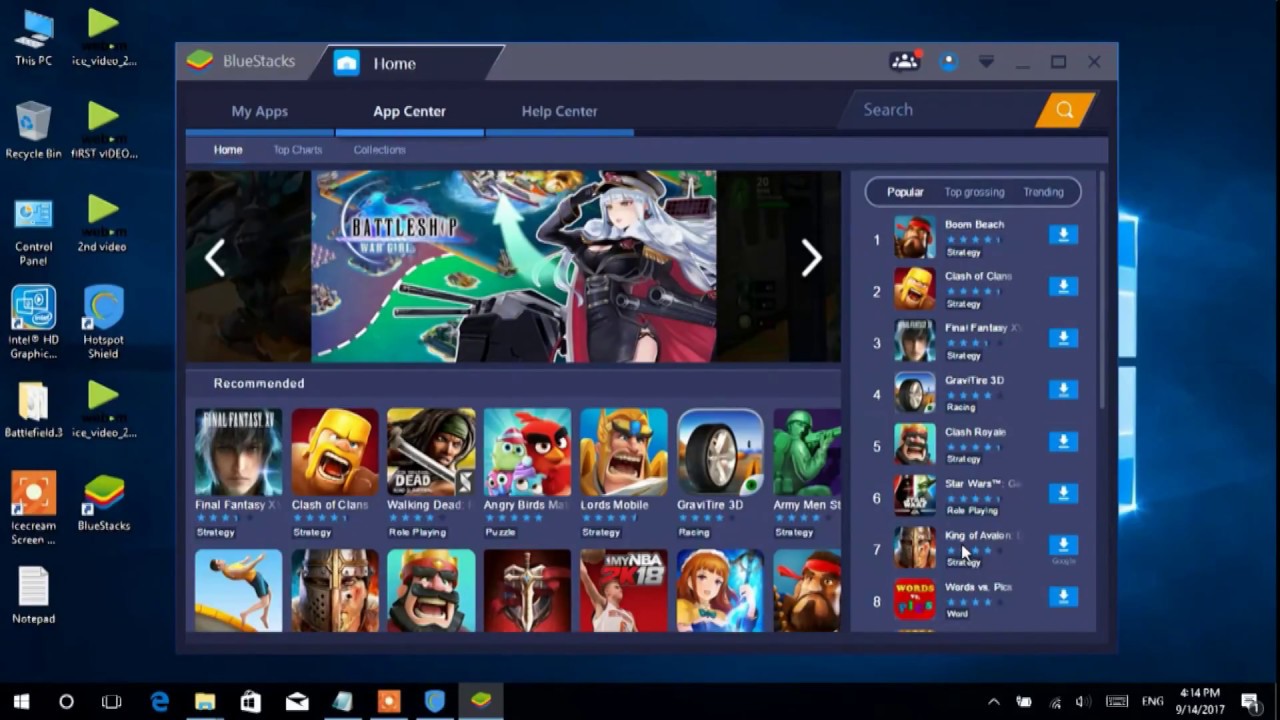Open volume control in system tray

pos(1081,702)
